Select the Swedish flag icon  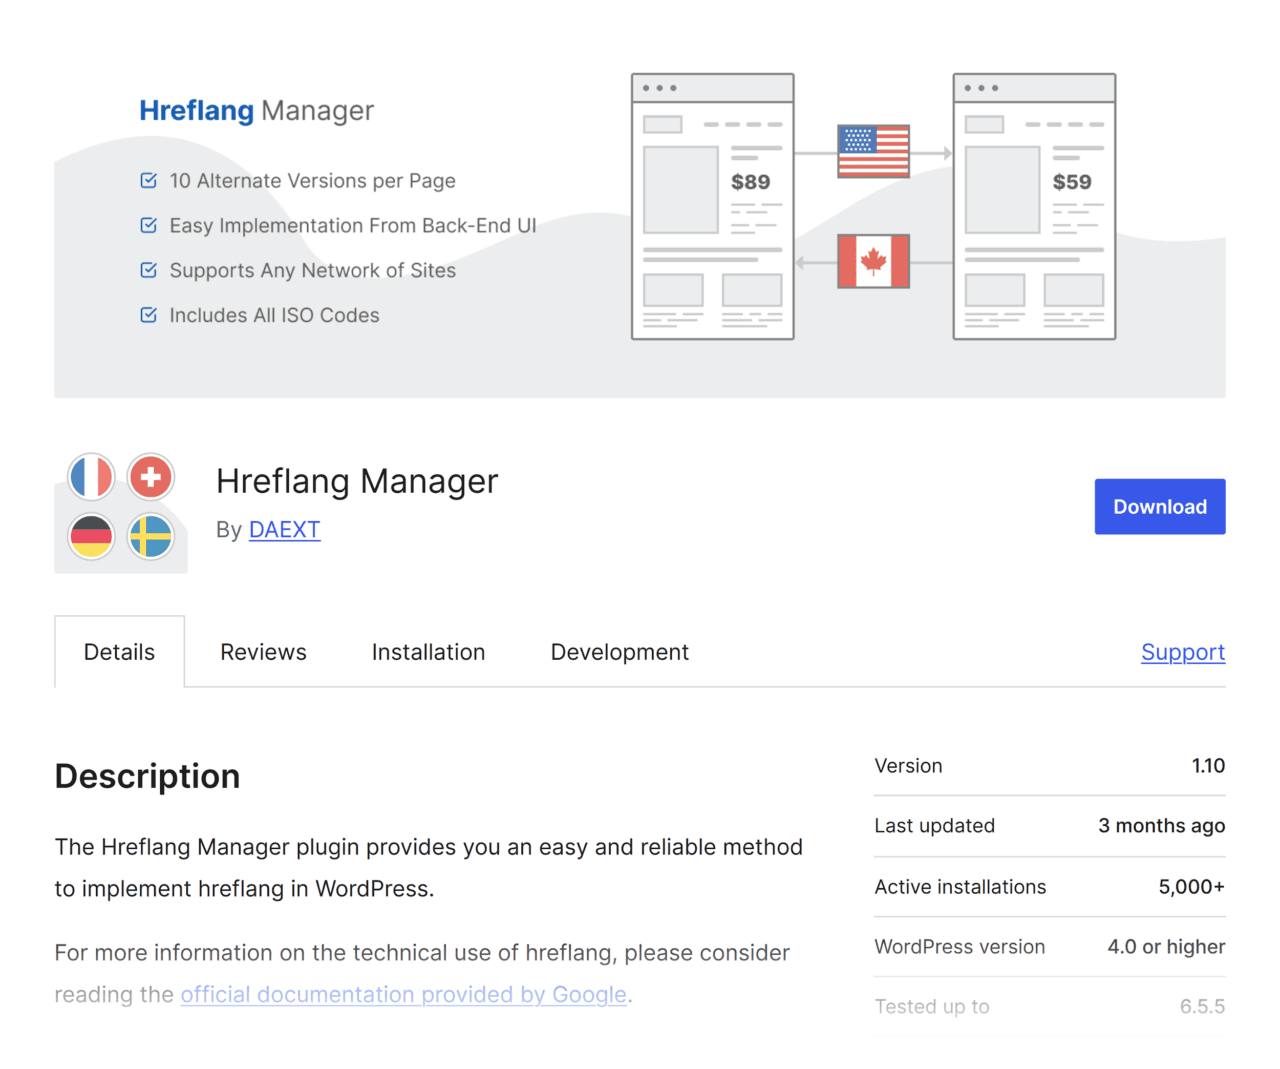[x=150, y=537]
